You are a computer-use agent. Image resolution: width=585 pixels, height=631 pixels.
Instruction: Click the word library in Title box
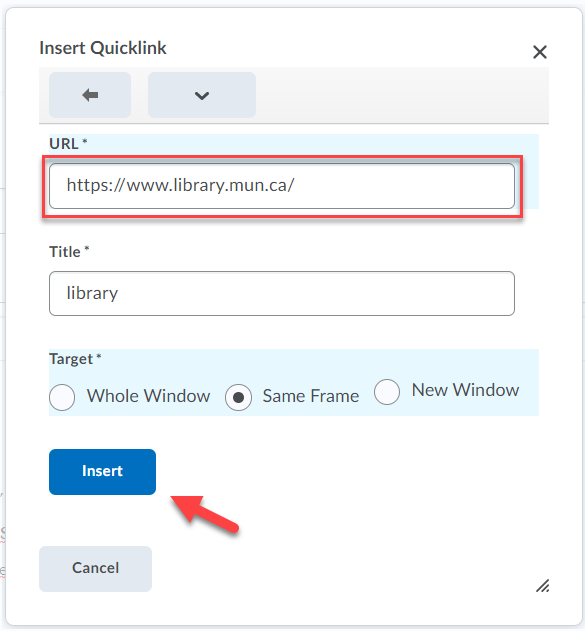click(x=92, y=293)
